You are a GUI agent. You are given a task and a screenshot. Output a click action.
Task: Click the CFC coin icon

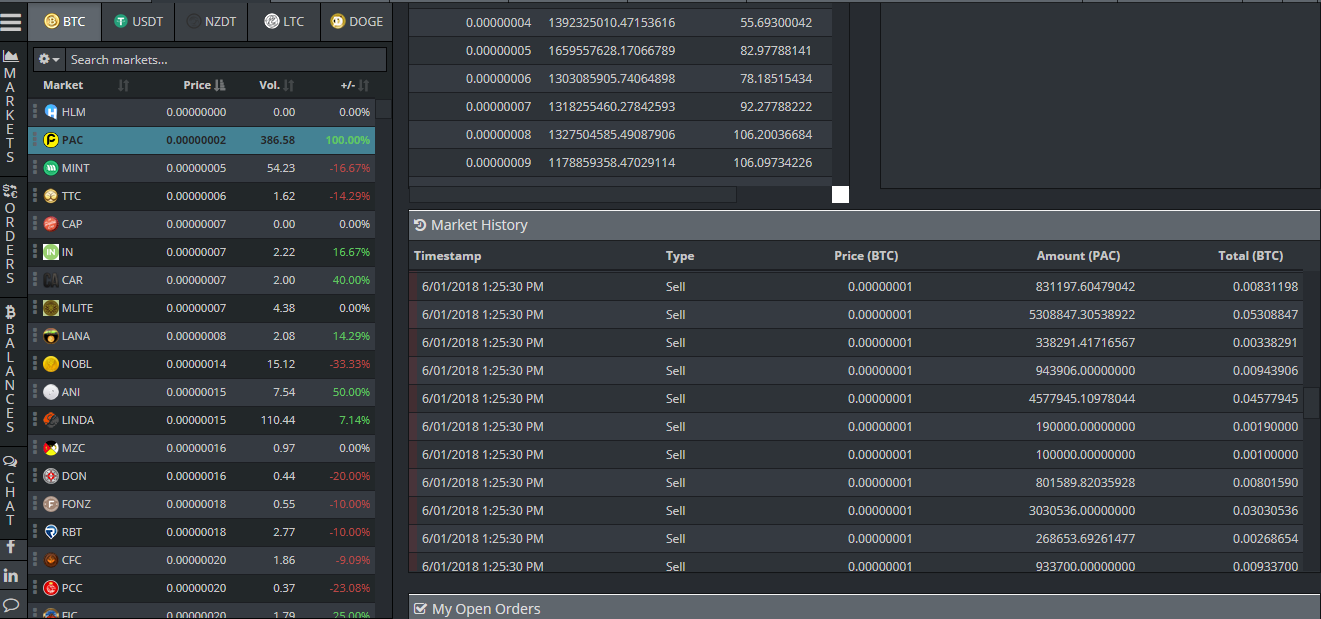pyautogui.click(x=51, y=560)
